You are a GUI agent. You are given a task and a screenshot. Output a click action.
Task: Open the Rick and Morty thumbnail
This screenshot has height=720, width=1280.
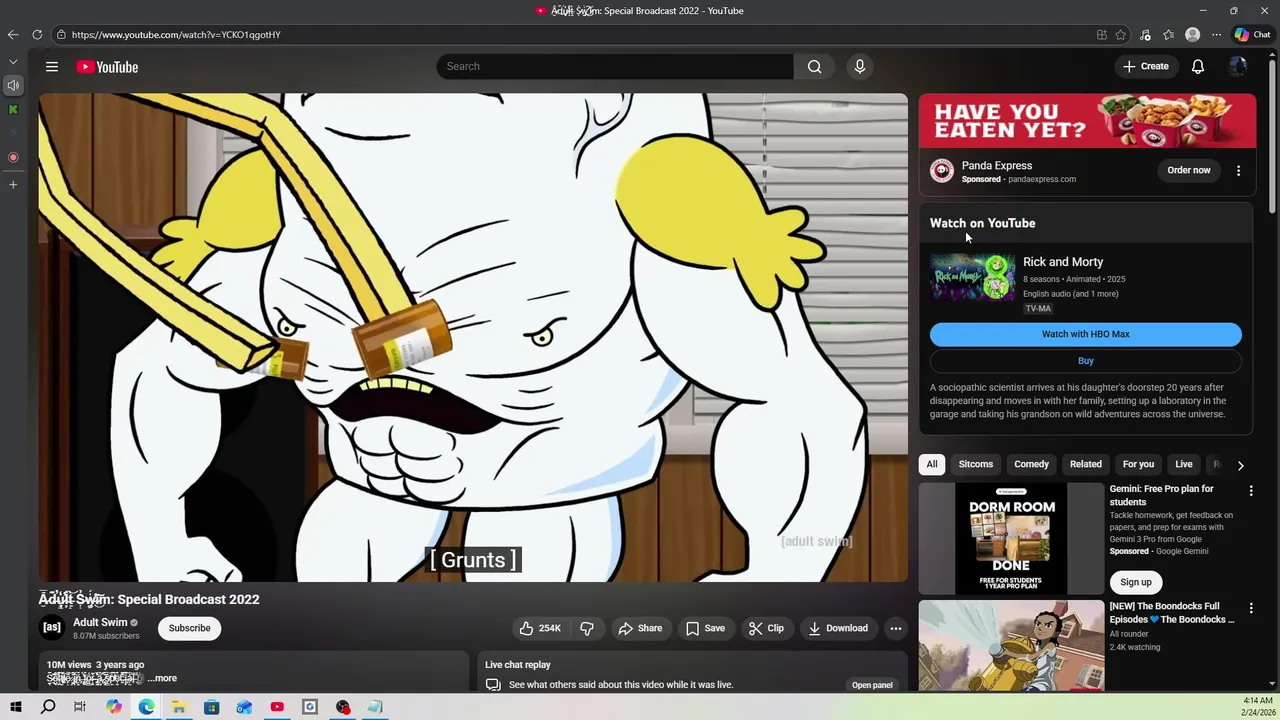[972, 277]
